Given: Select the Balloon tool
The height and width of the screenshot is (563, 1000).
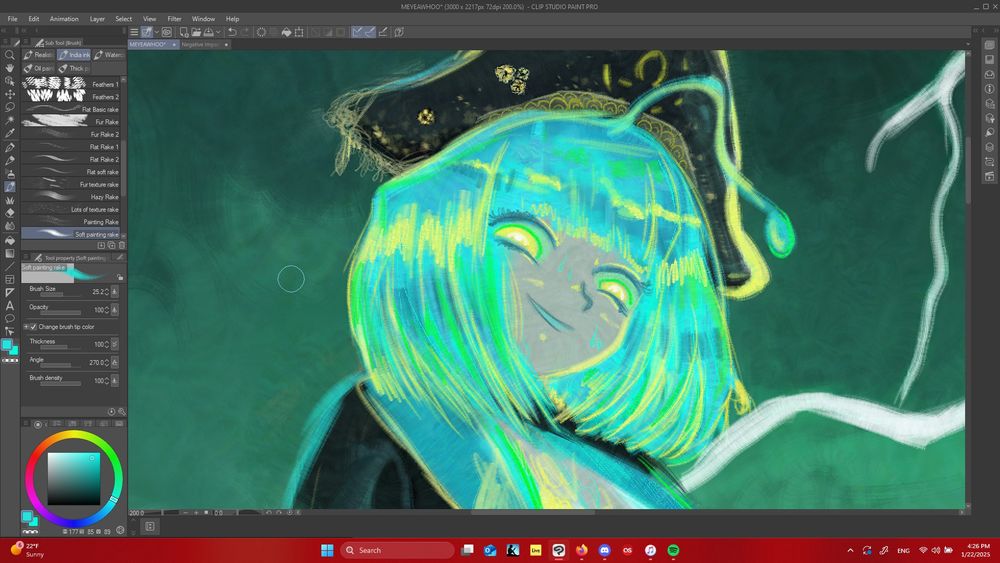Looking at the screenshot, I should [x=10, y=318].
